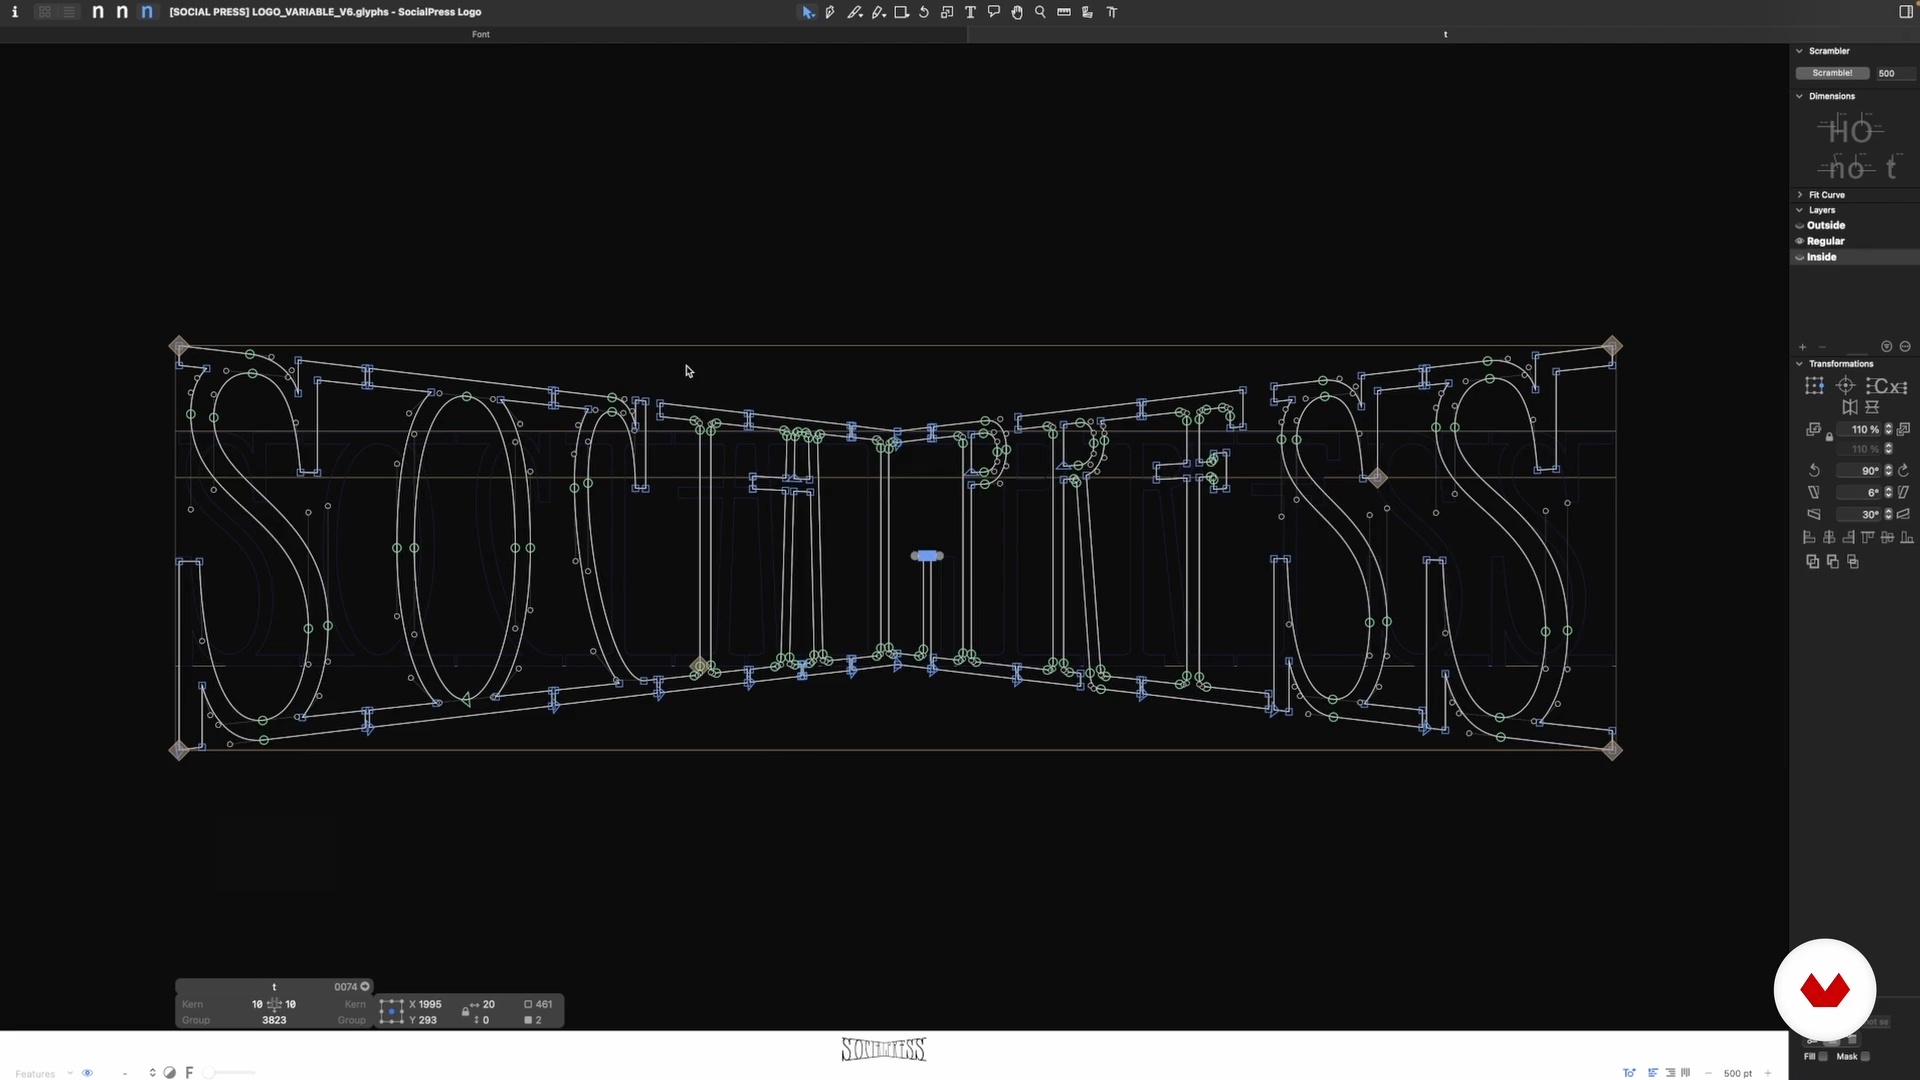Select the Outside layer

[1826, 226]
